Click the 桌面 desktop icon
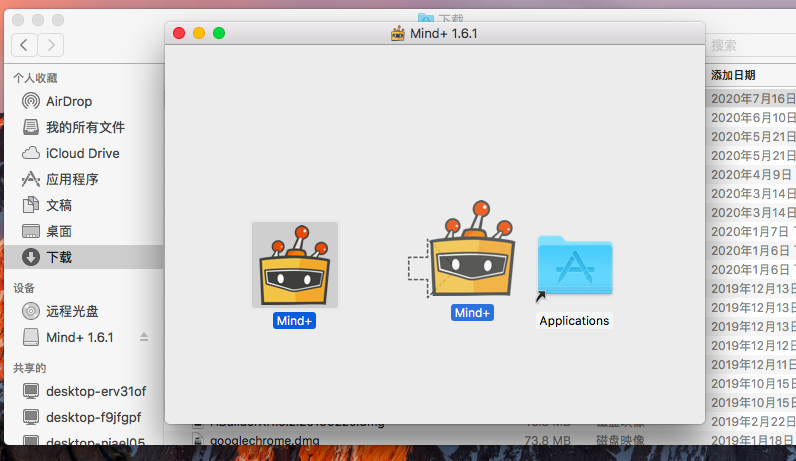The height and width of the screenshot is (461, 796). point(31,232)
